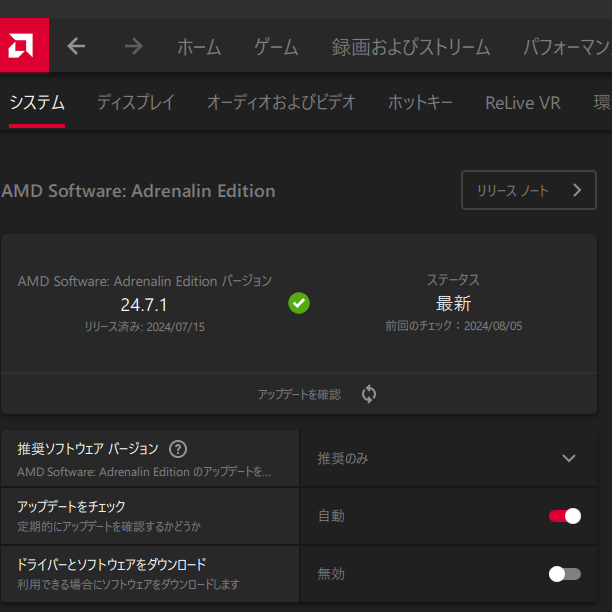This screenshot has height=612, width=612.
Task: Click the green up-to-date checkmark icon
Action: (x=299, y=303)
